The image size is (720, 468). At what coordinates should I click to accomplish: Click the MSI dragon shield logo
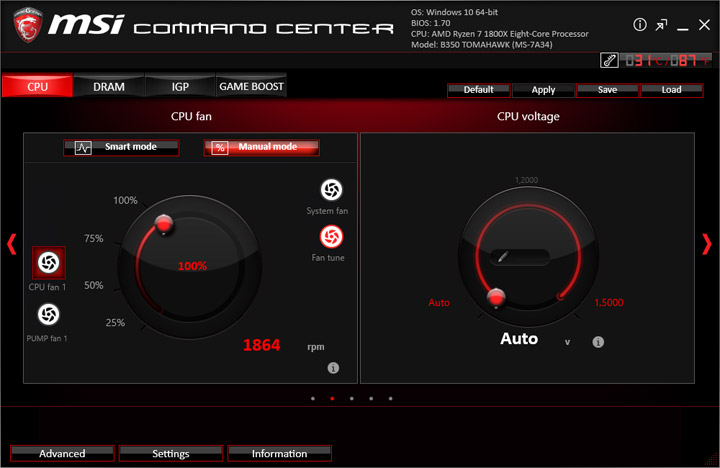coord(28,25)
